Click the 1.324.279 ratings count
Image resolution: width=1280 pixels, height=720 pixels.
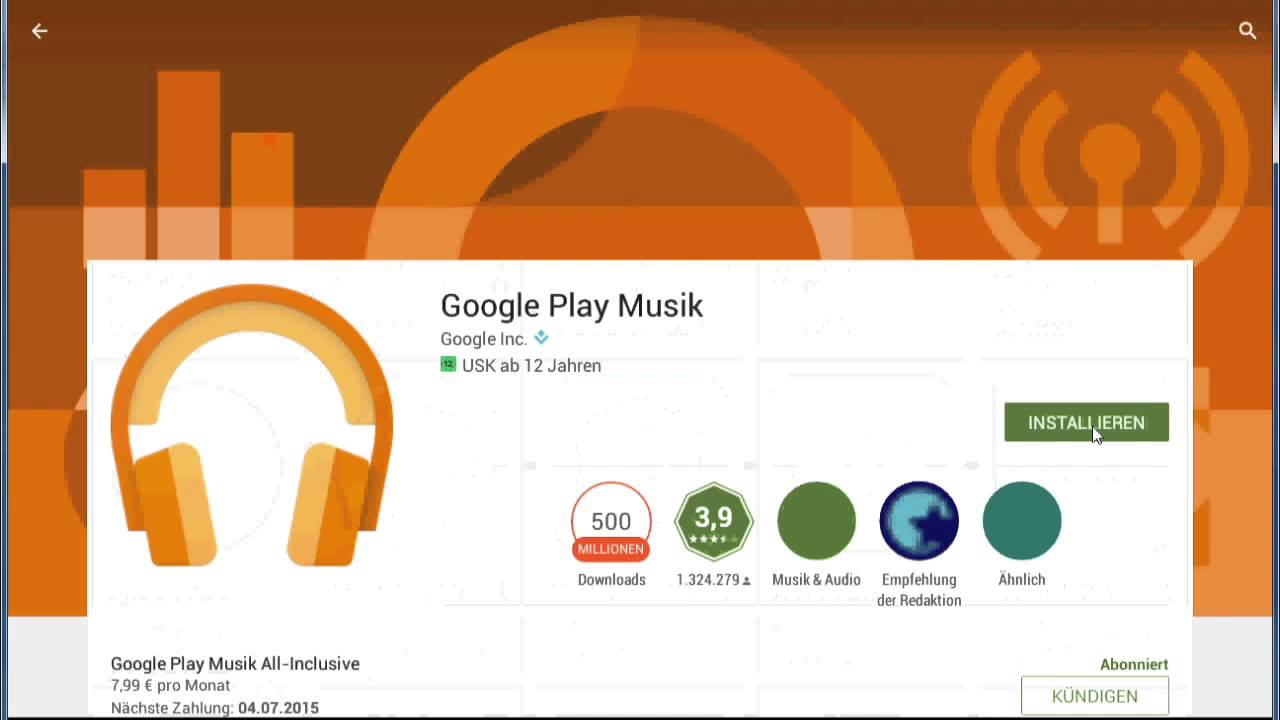(x=708, y=580)
